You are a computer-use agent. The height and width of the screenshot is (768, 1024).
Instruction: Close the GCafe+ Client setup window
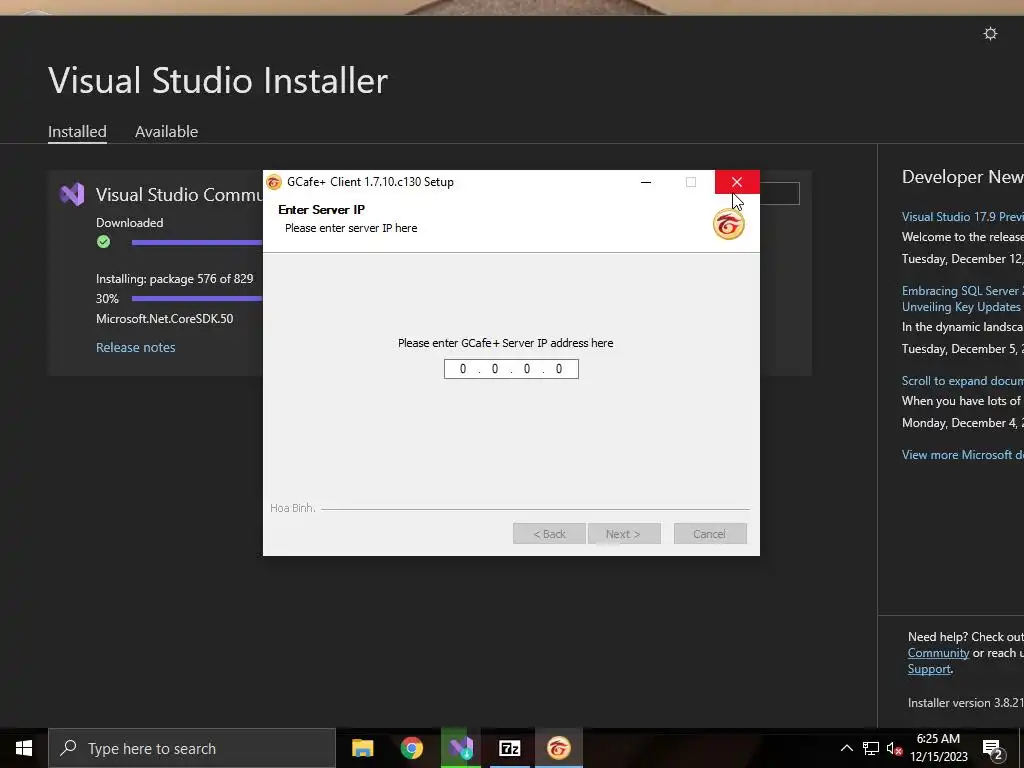(x=737, y=182)
